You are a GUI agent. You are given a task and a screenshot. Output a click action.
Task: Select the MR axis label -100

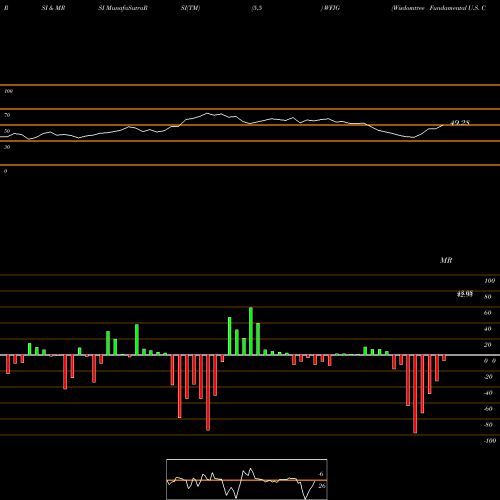click(x=490, y=441)
